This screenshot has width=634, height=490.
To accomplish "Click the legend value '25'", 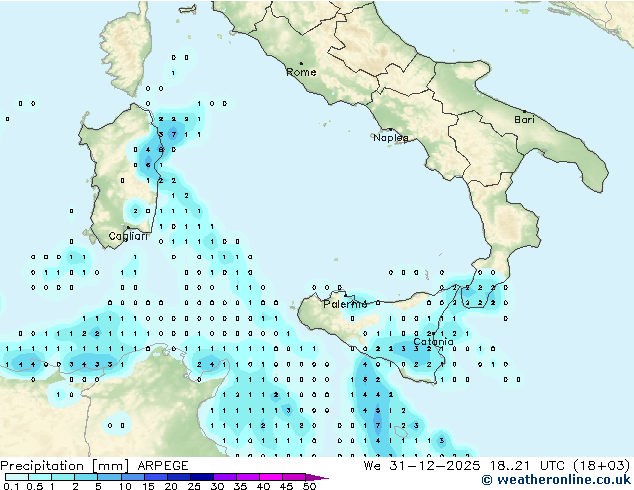I will (x=194, y=486).
